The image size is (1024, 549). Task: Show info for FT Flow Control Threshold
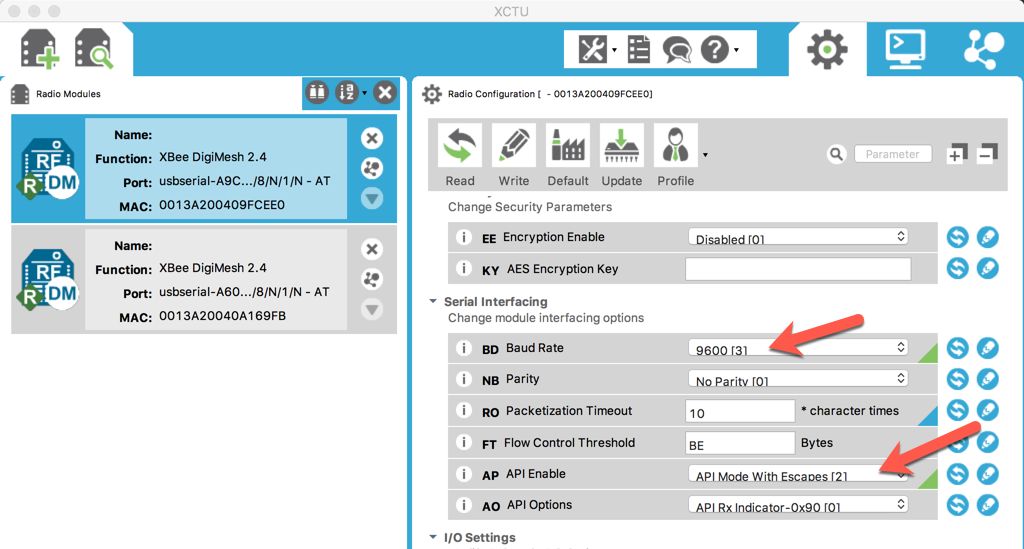[x=464, y=443]
